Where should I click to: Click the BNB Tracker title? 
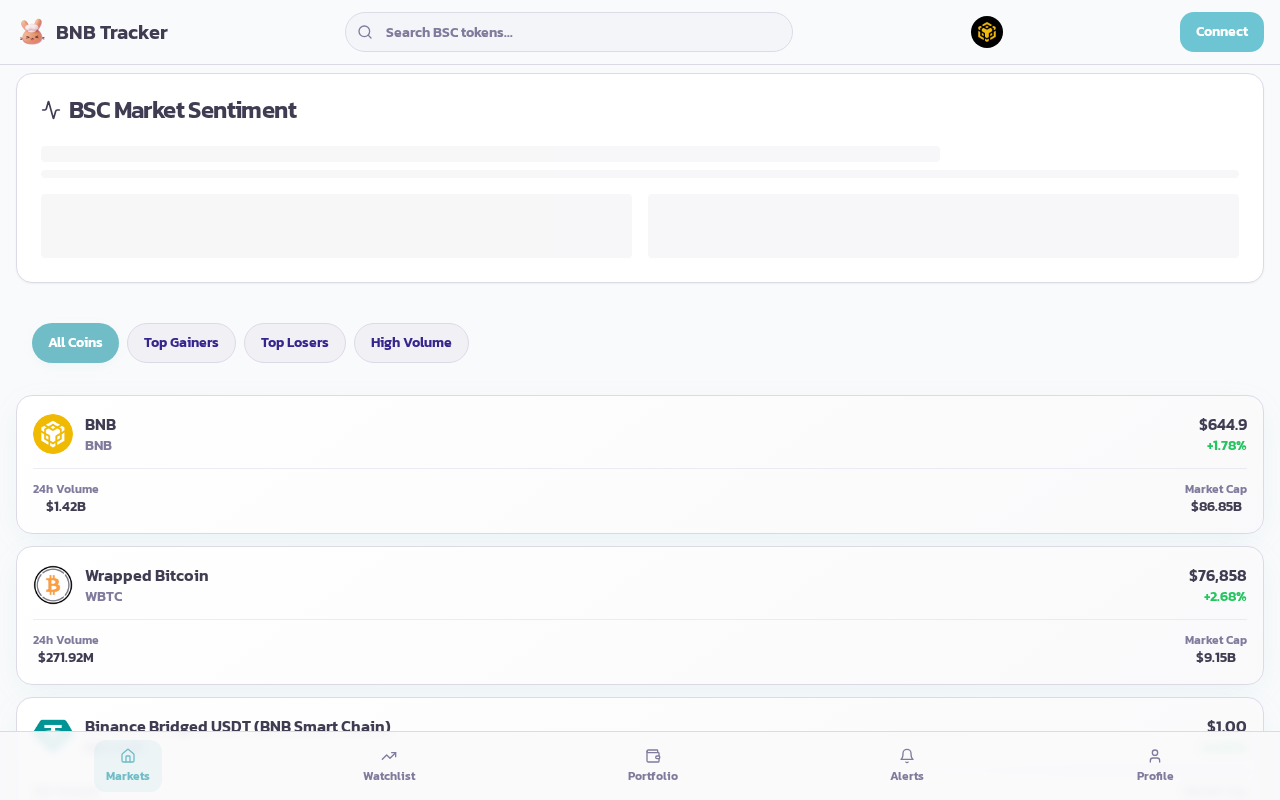[x=112, y=32]
